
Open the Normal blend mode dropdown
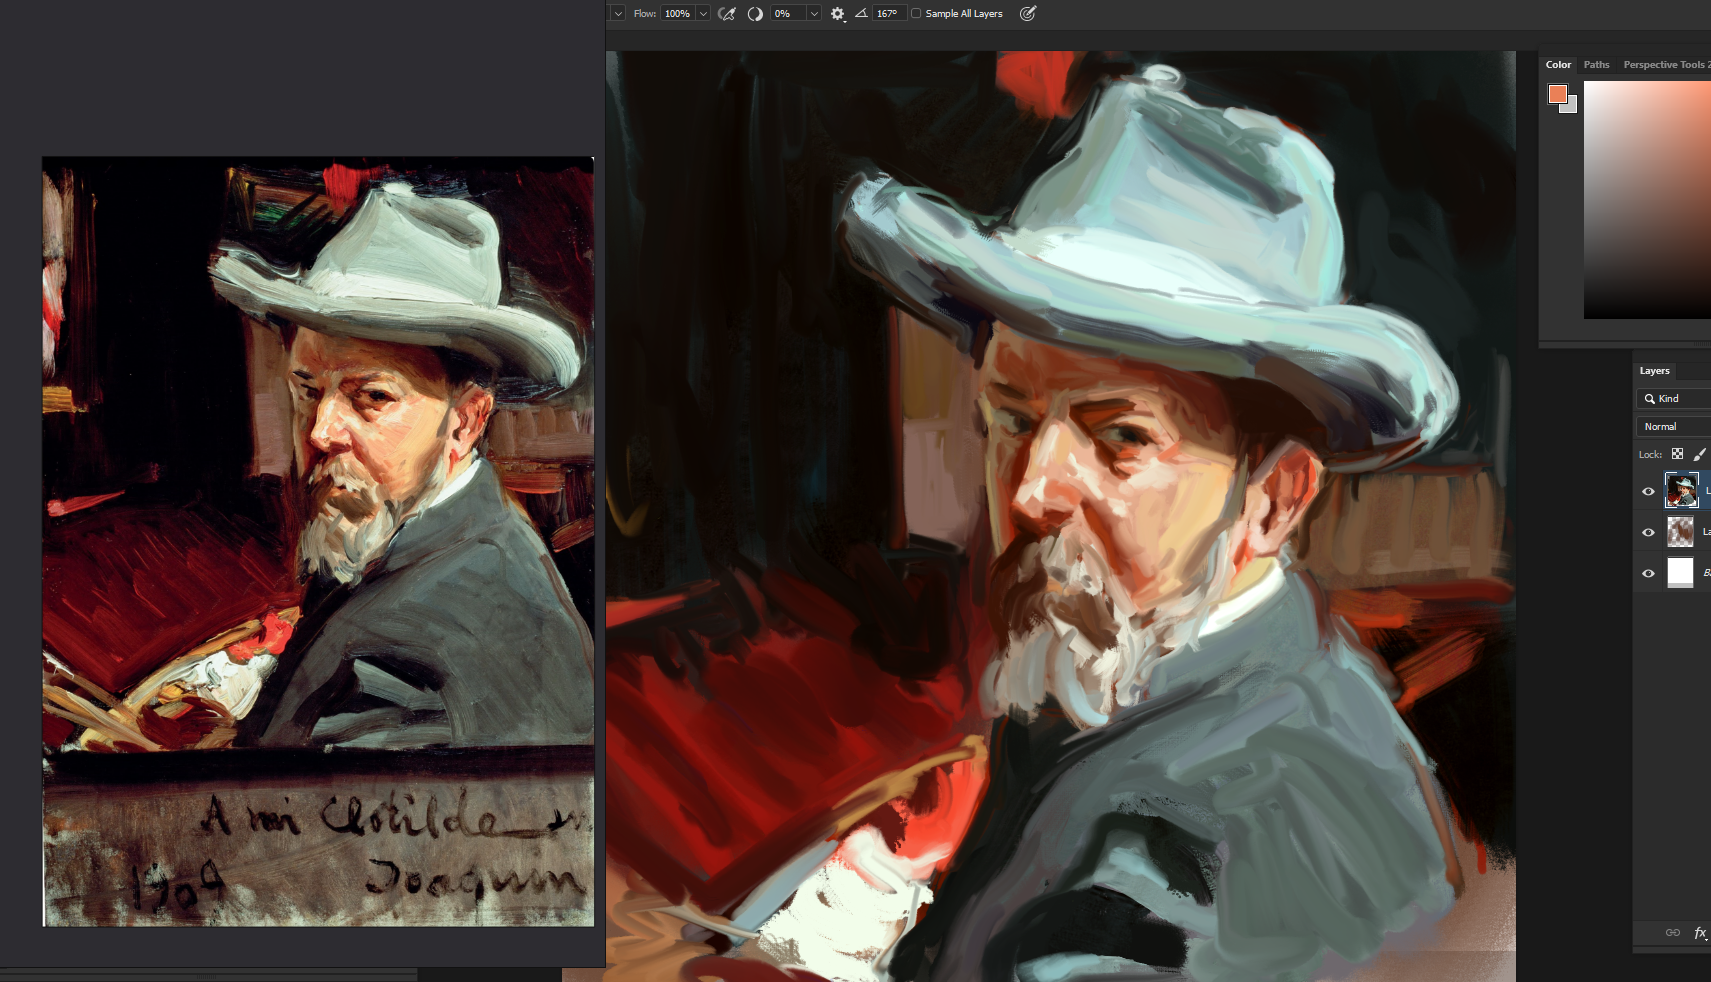[1673, 427]
